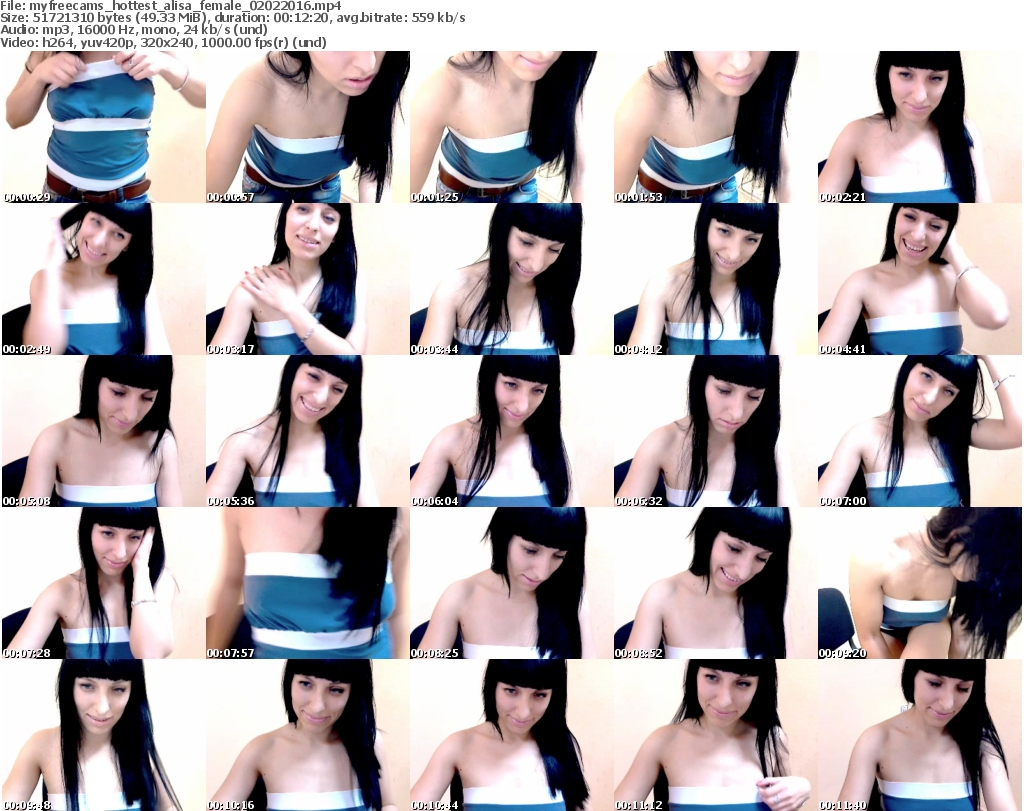Pick the thumbnail marked 00:05:08
Image resolution: width=1024 pixels, height=811 pixels.
(104, 431)
